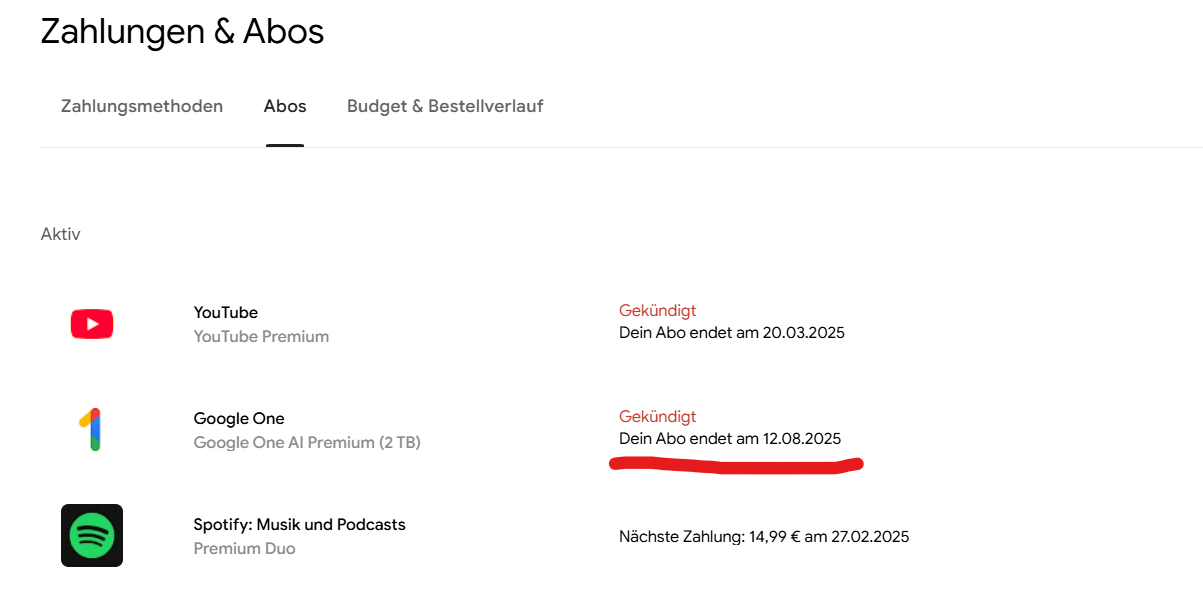Screen dimensions: 1203x608
Task: Switch to the Zahlungsmethoden tab
Action: (x=142, y=106)
